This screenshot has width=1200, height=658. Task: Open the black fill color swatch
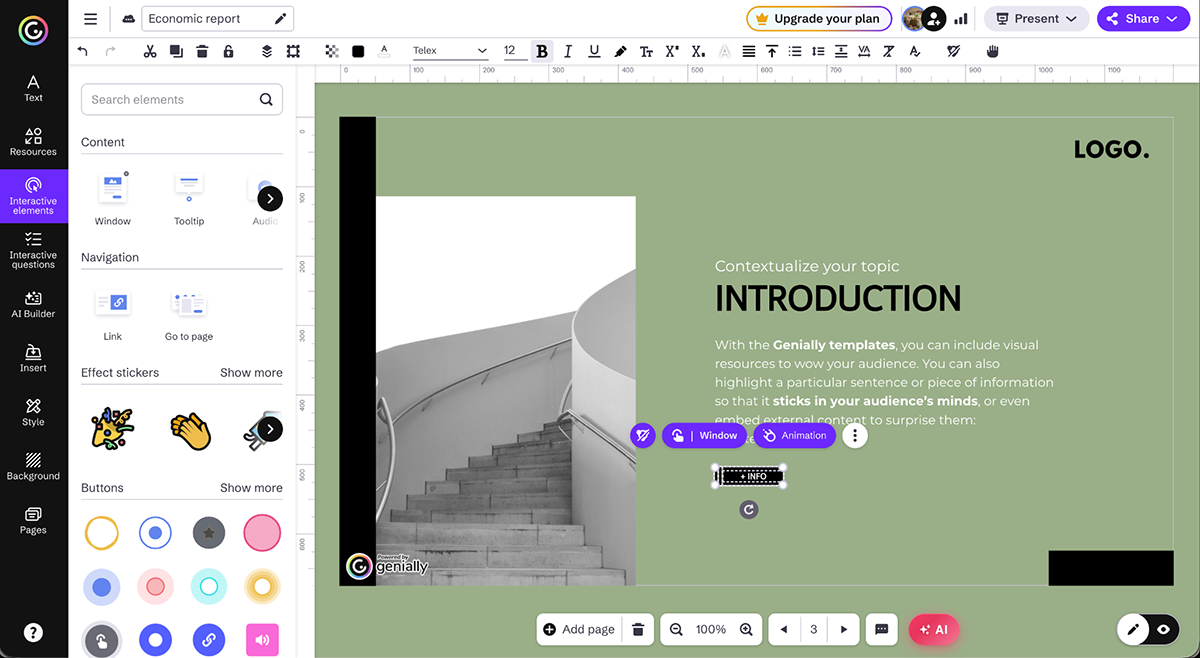(358, 51)
